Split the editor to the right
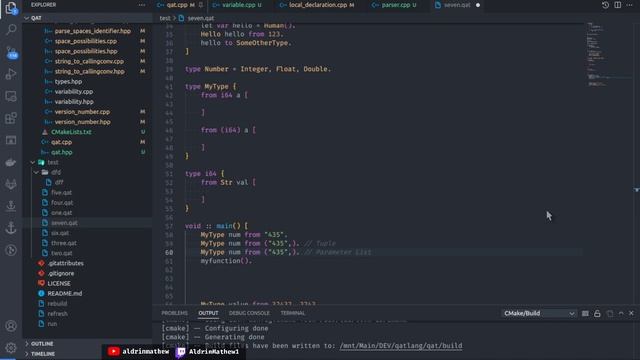Viewport: 640px width, 360px height. click(x=618, y=5)
